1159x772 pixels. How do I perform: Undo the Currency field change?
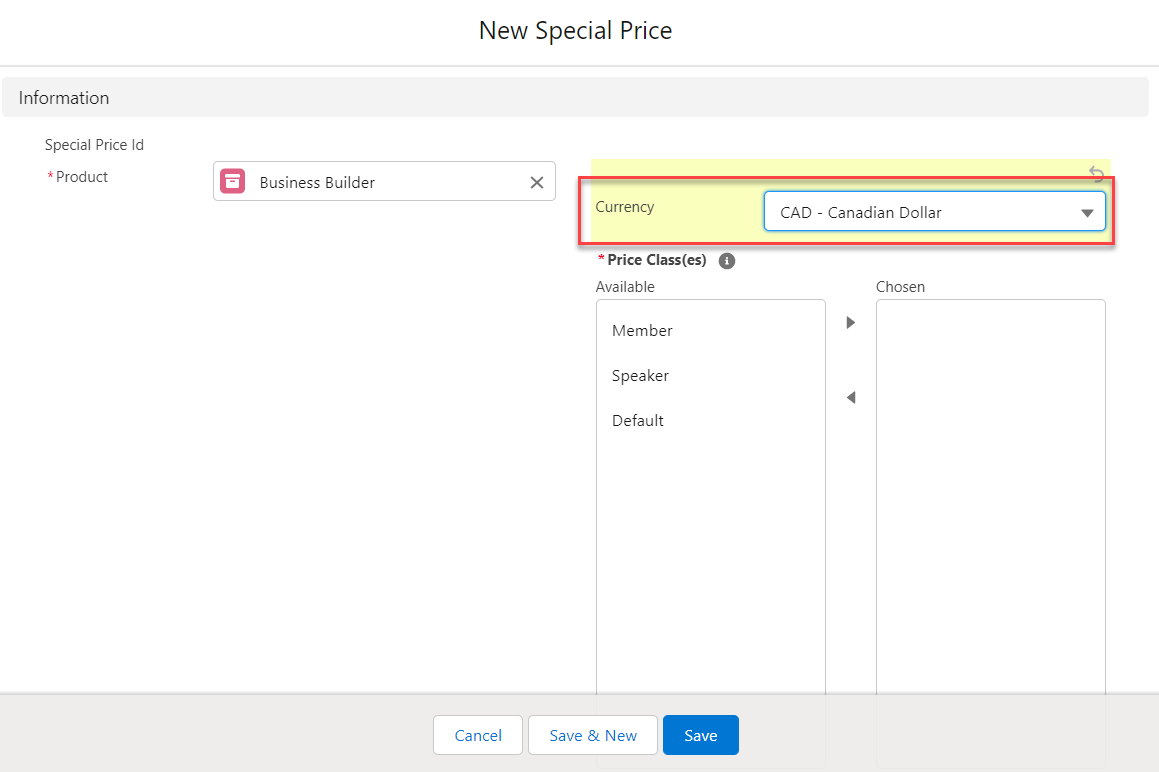coord(1096,173)
